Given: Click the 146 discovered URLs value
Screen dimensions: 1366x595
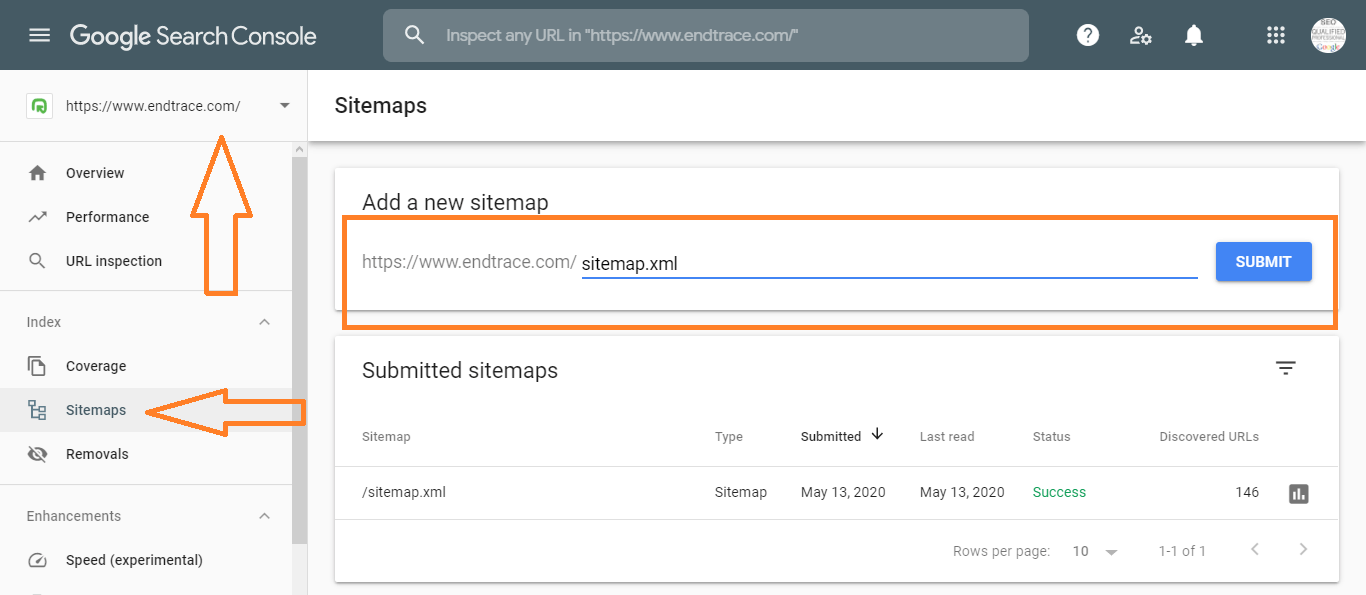Looking at the screenshot, I should [1247, 492].
